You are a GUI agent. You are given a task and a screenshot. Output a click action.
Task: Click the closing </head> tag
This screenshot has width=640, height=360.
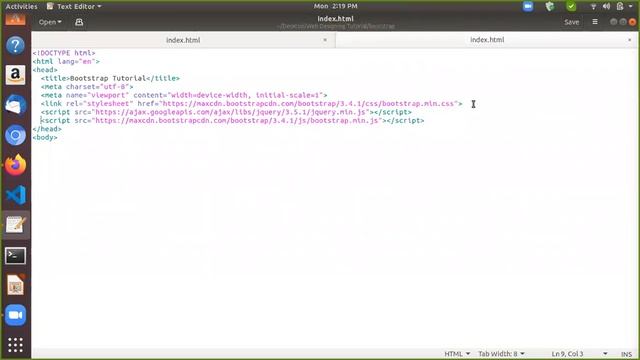pyautogui.click(x=47, y=129)
